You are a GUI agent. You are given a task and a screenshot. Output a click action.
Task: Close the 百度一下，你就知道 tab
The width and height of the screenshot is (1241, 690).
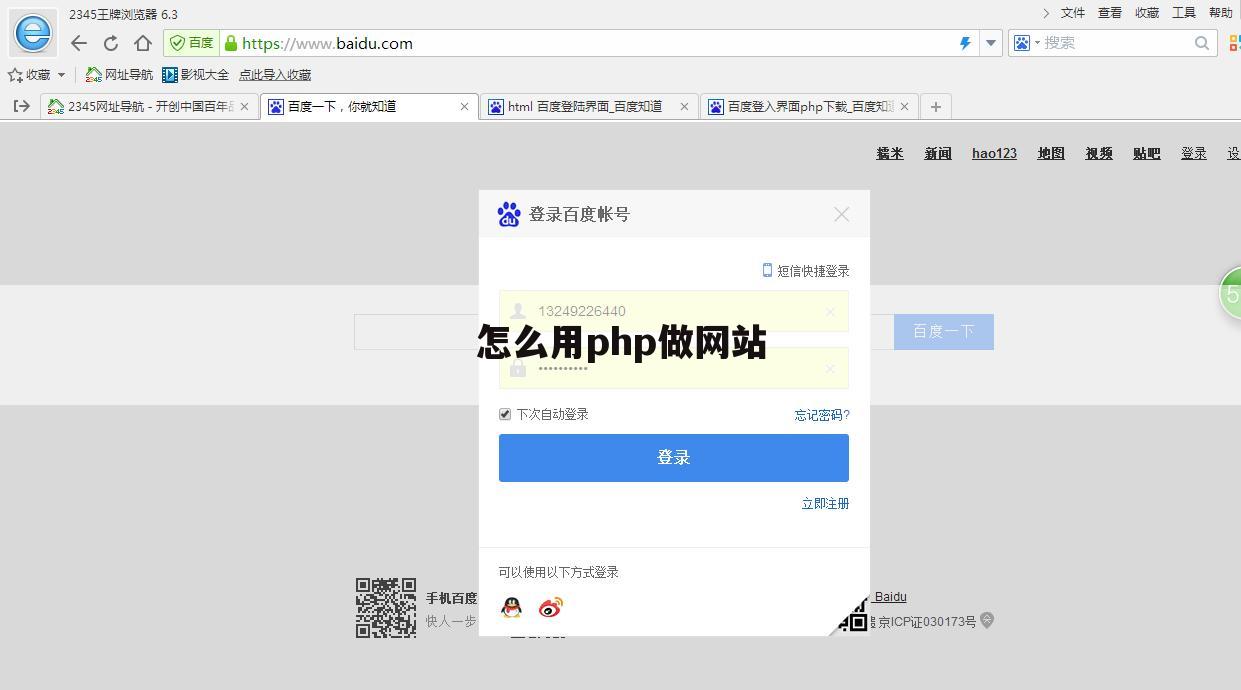tap(464, 106)
